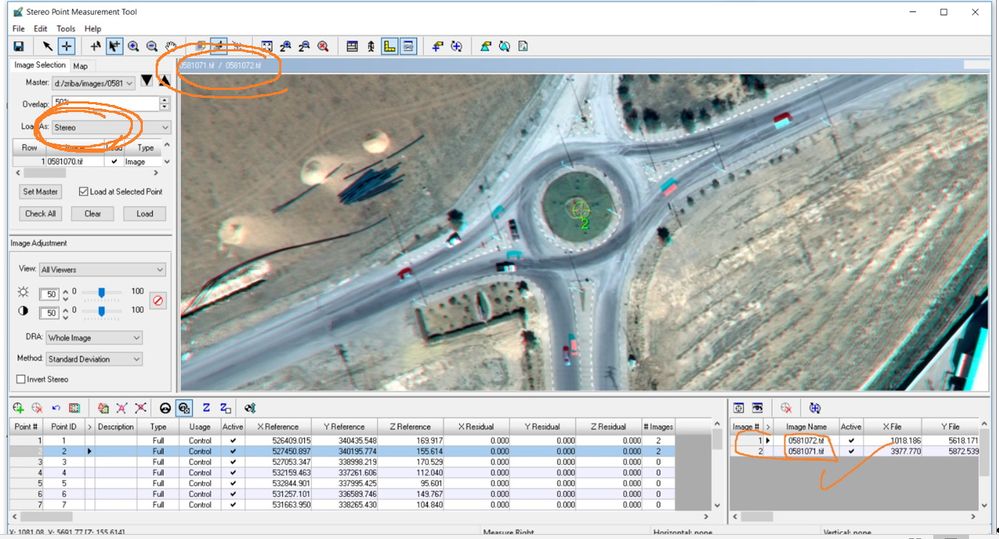Select the hand pan tool
The width and height of the screenshot is (999, 539).
tap(170, 47)
